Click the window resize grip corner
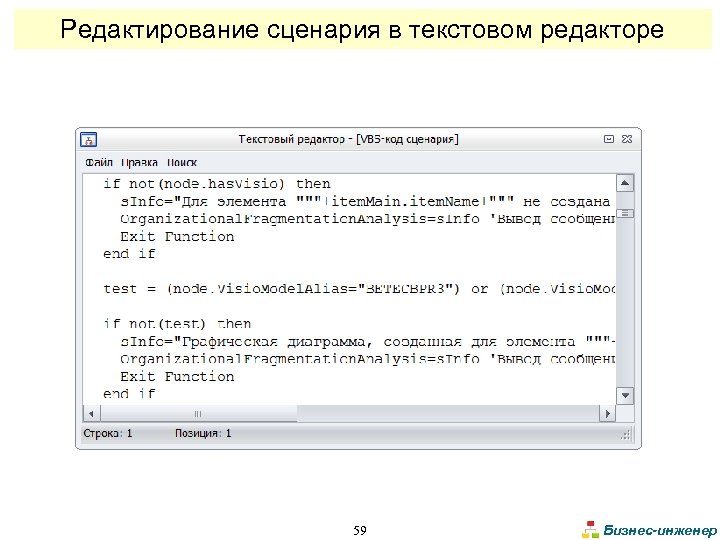Image resolution: width=720 pixels, height=540 pixels. click(x=627, y=434)
